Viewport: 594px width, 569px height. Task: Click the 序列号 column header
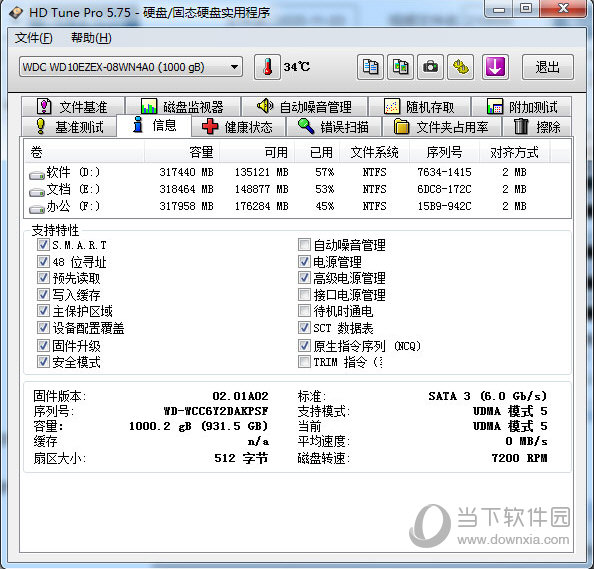tap(444, 152)
